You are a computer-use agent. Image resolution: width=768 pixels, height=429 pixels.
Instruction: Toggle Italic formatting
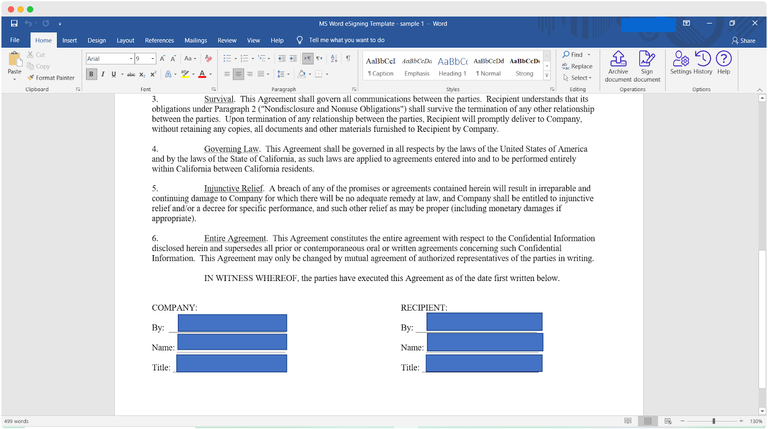pos(101,74)
